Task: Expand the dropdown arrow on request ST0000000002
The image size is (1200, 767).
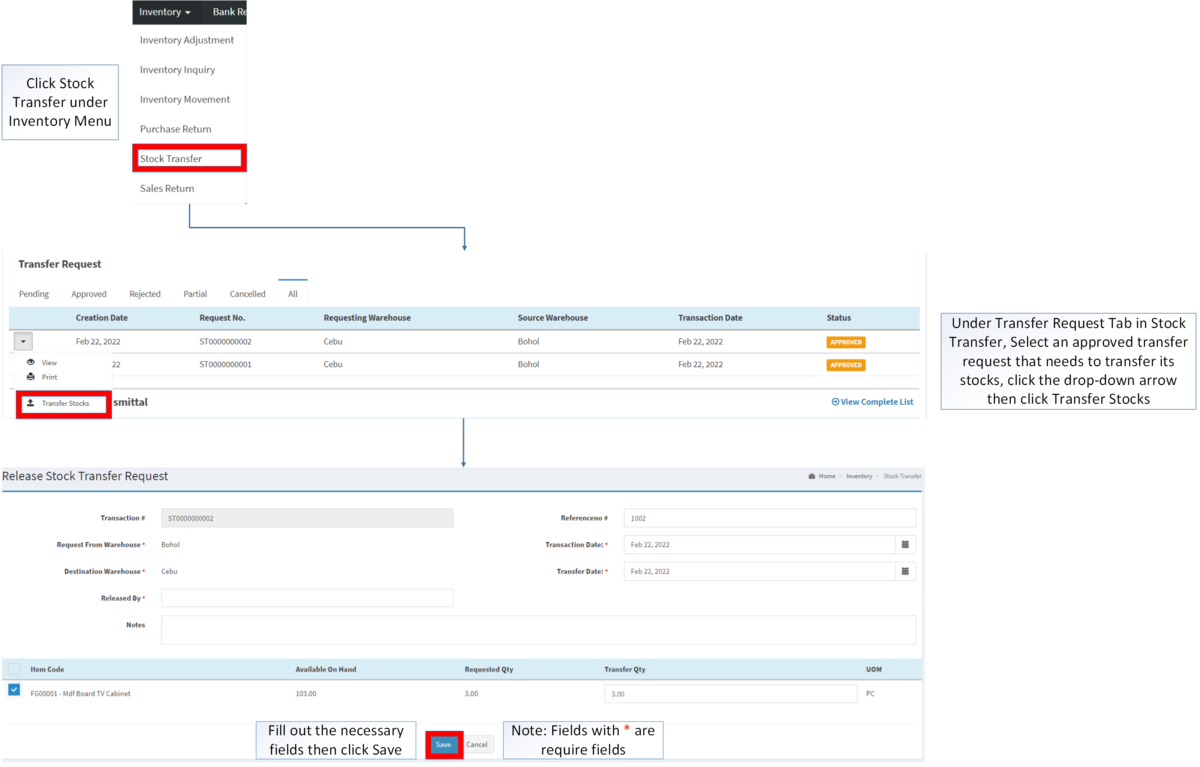Action: (x=22, y=340)
